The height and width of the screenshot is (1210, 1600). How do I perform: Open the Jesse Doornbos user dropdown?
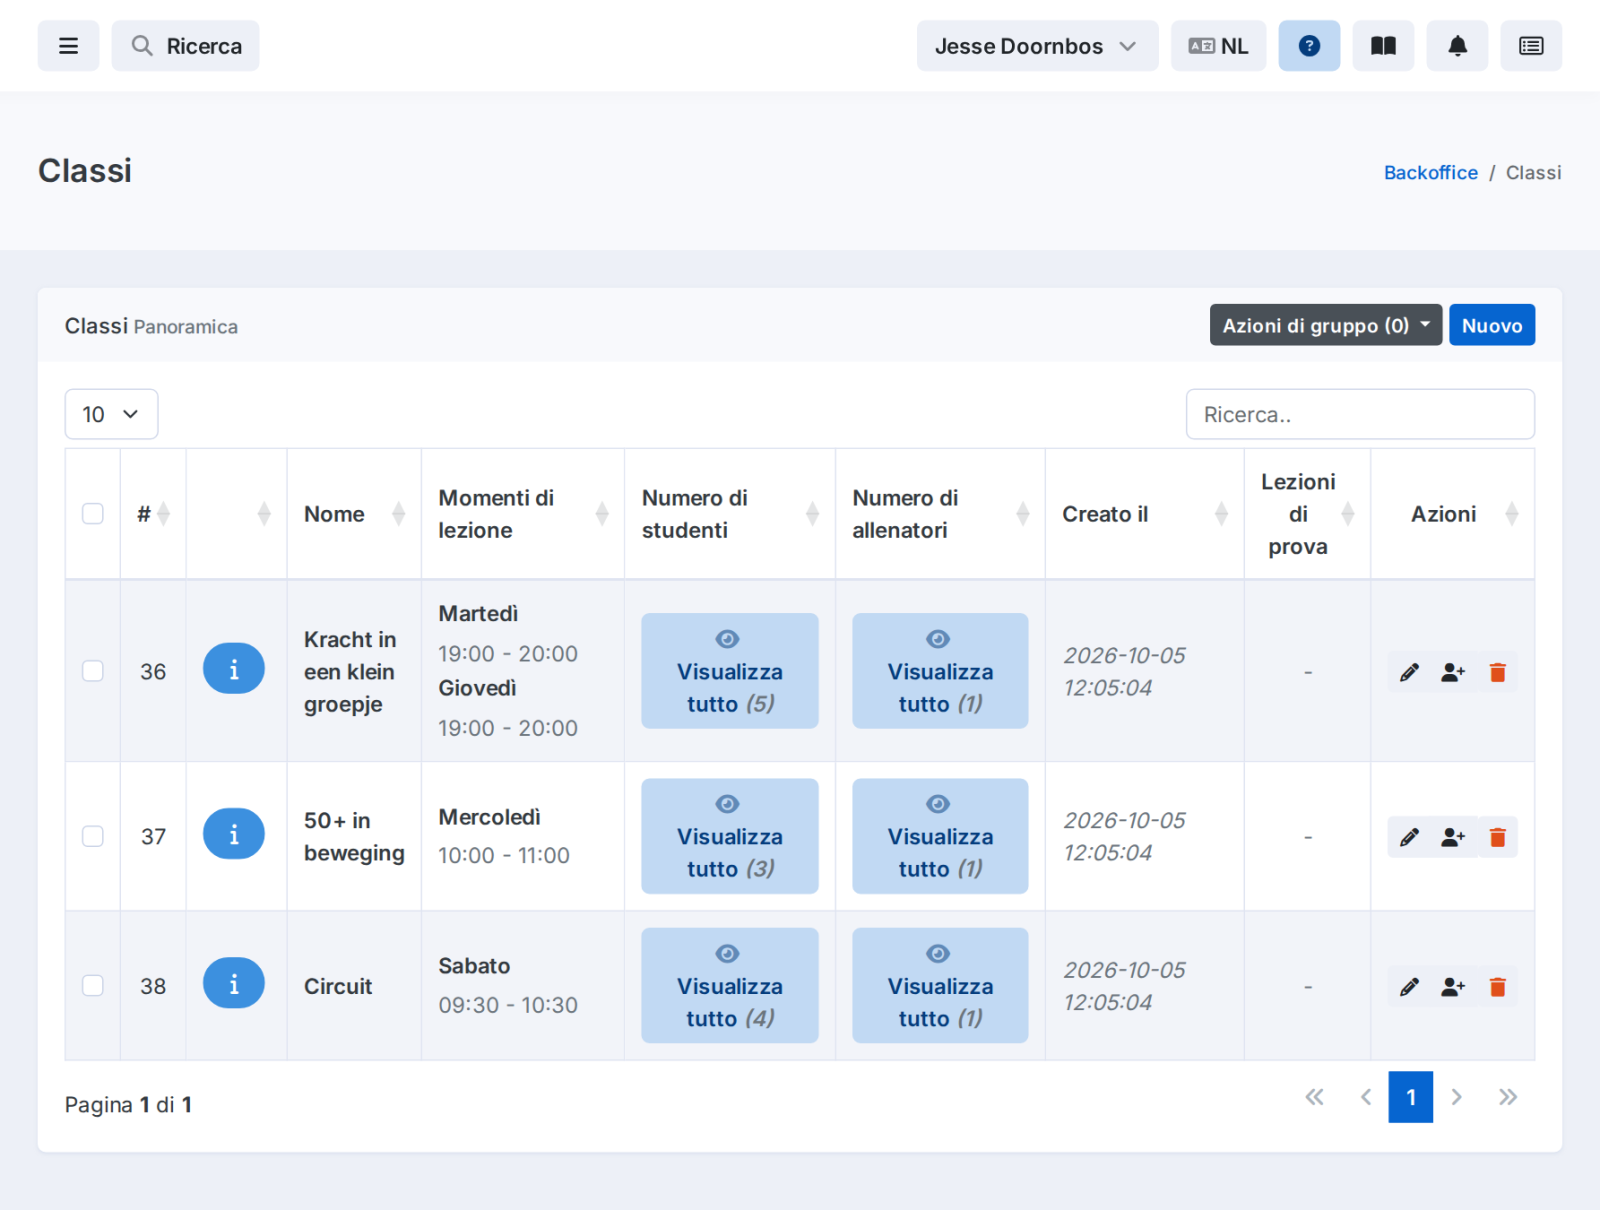click(1037, 46)
